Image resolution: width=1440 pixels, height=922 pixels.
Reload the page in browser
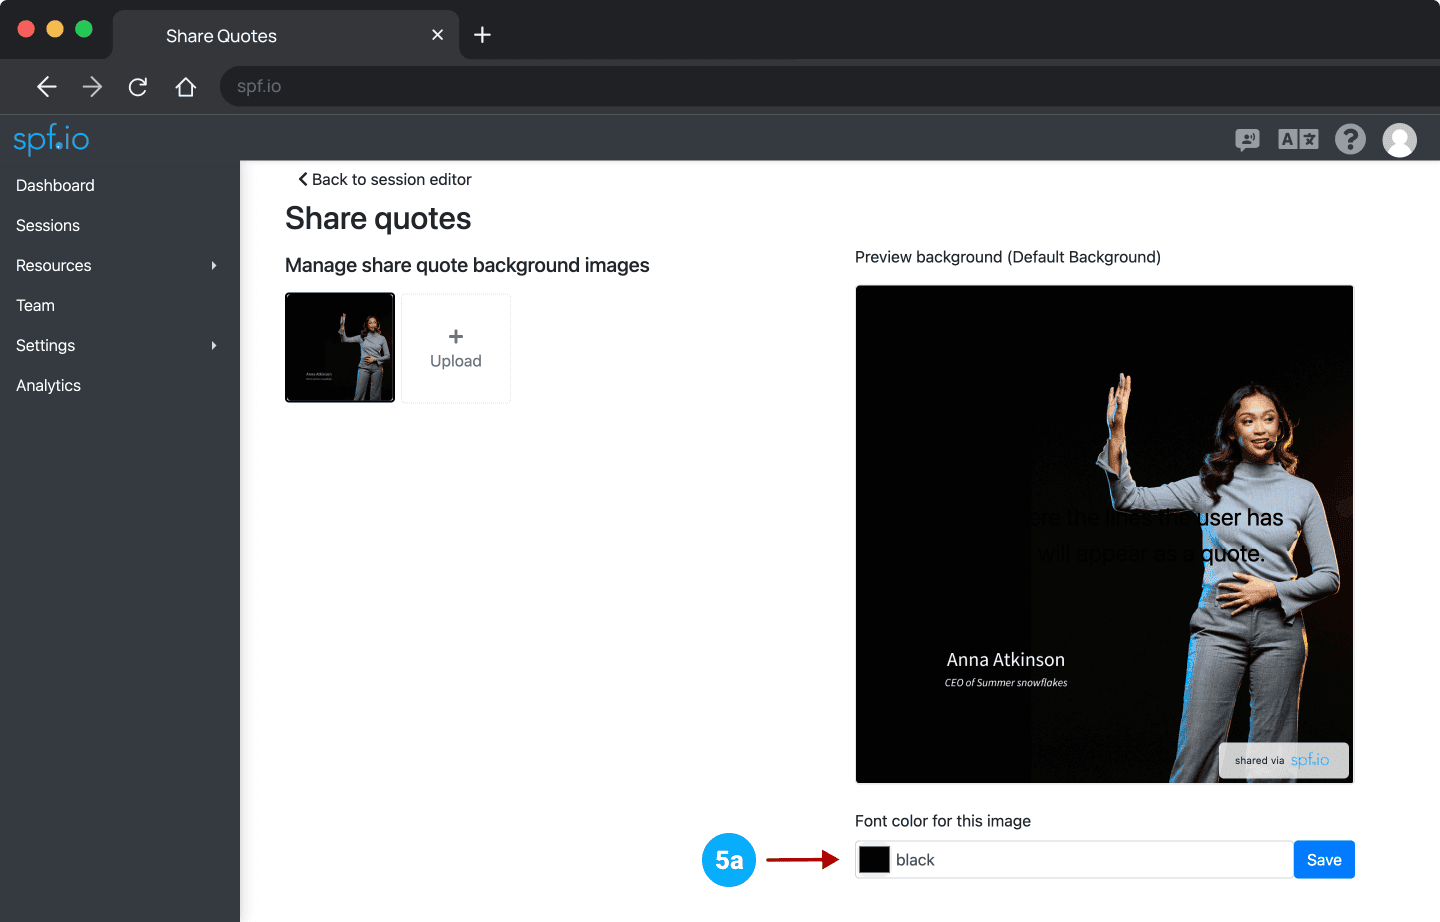tap(138, 87)
